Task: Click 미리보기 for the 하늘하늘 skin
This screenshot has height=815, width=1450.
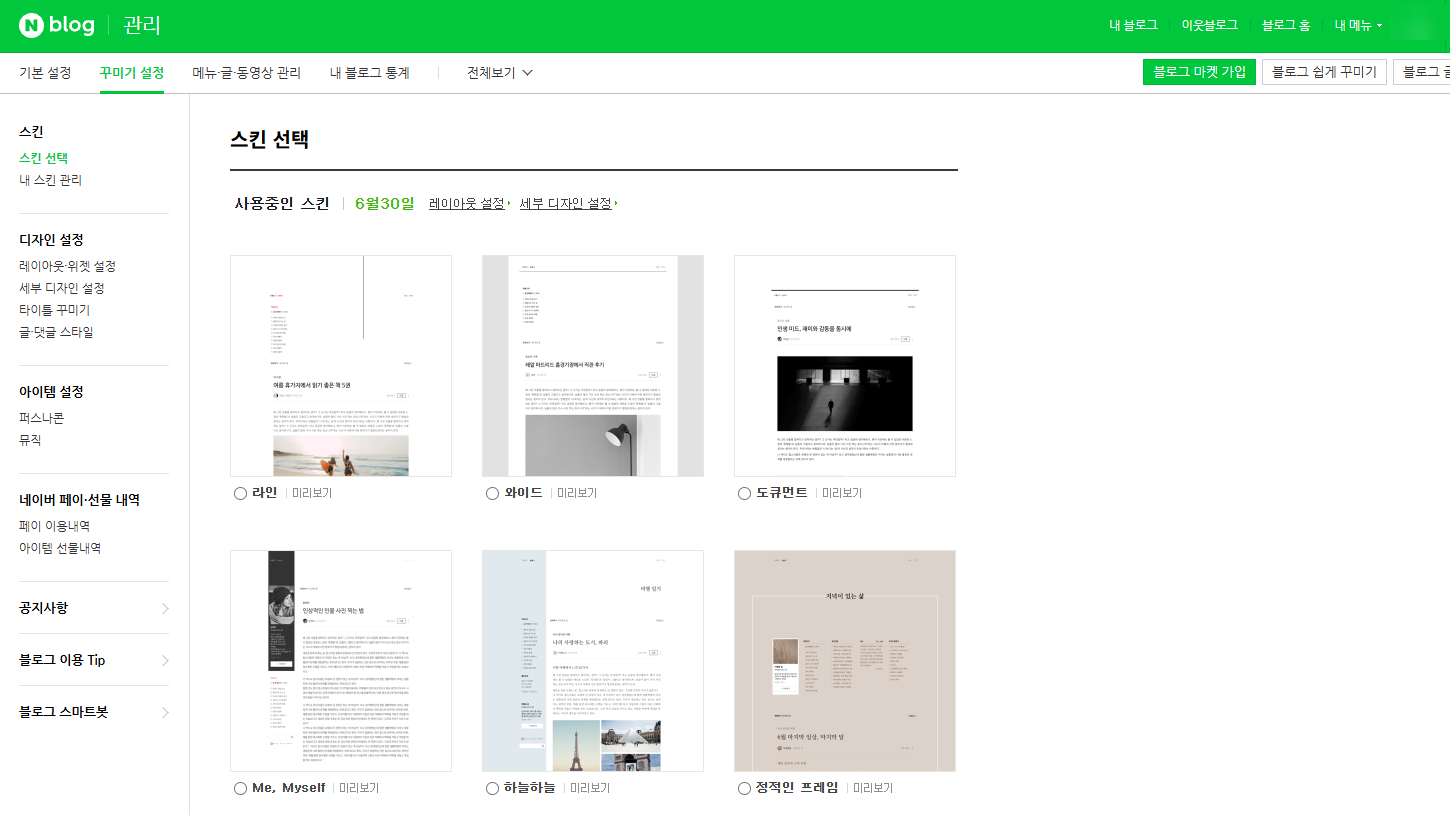Action: click(590, 788)
